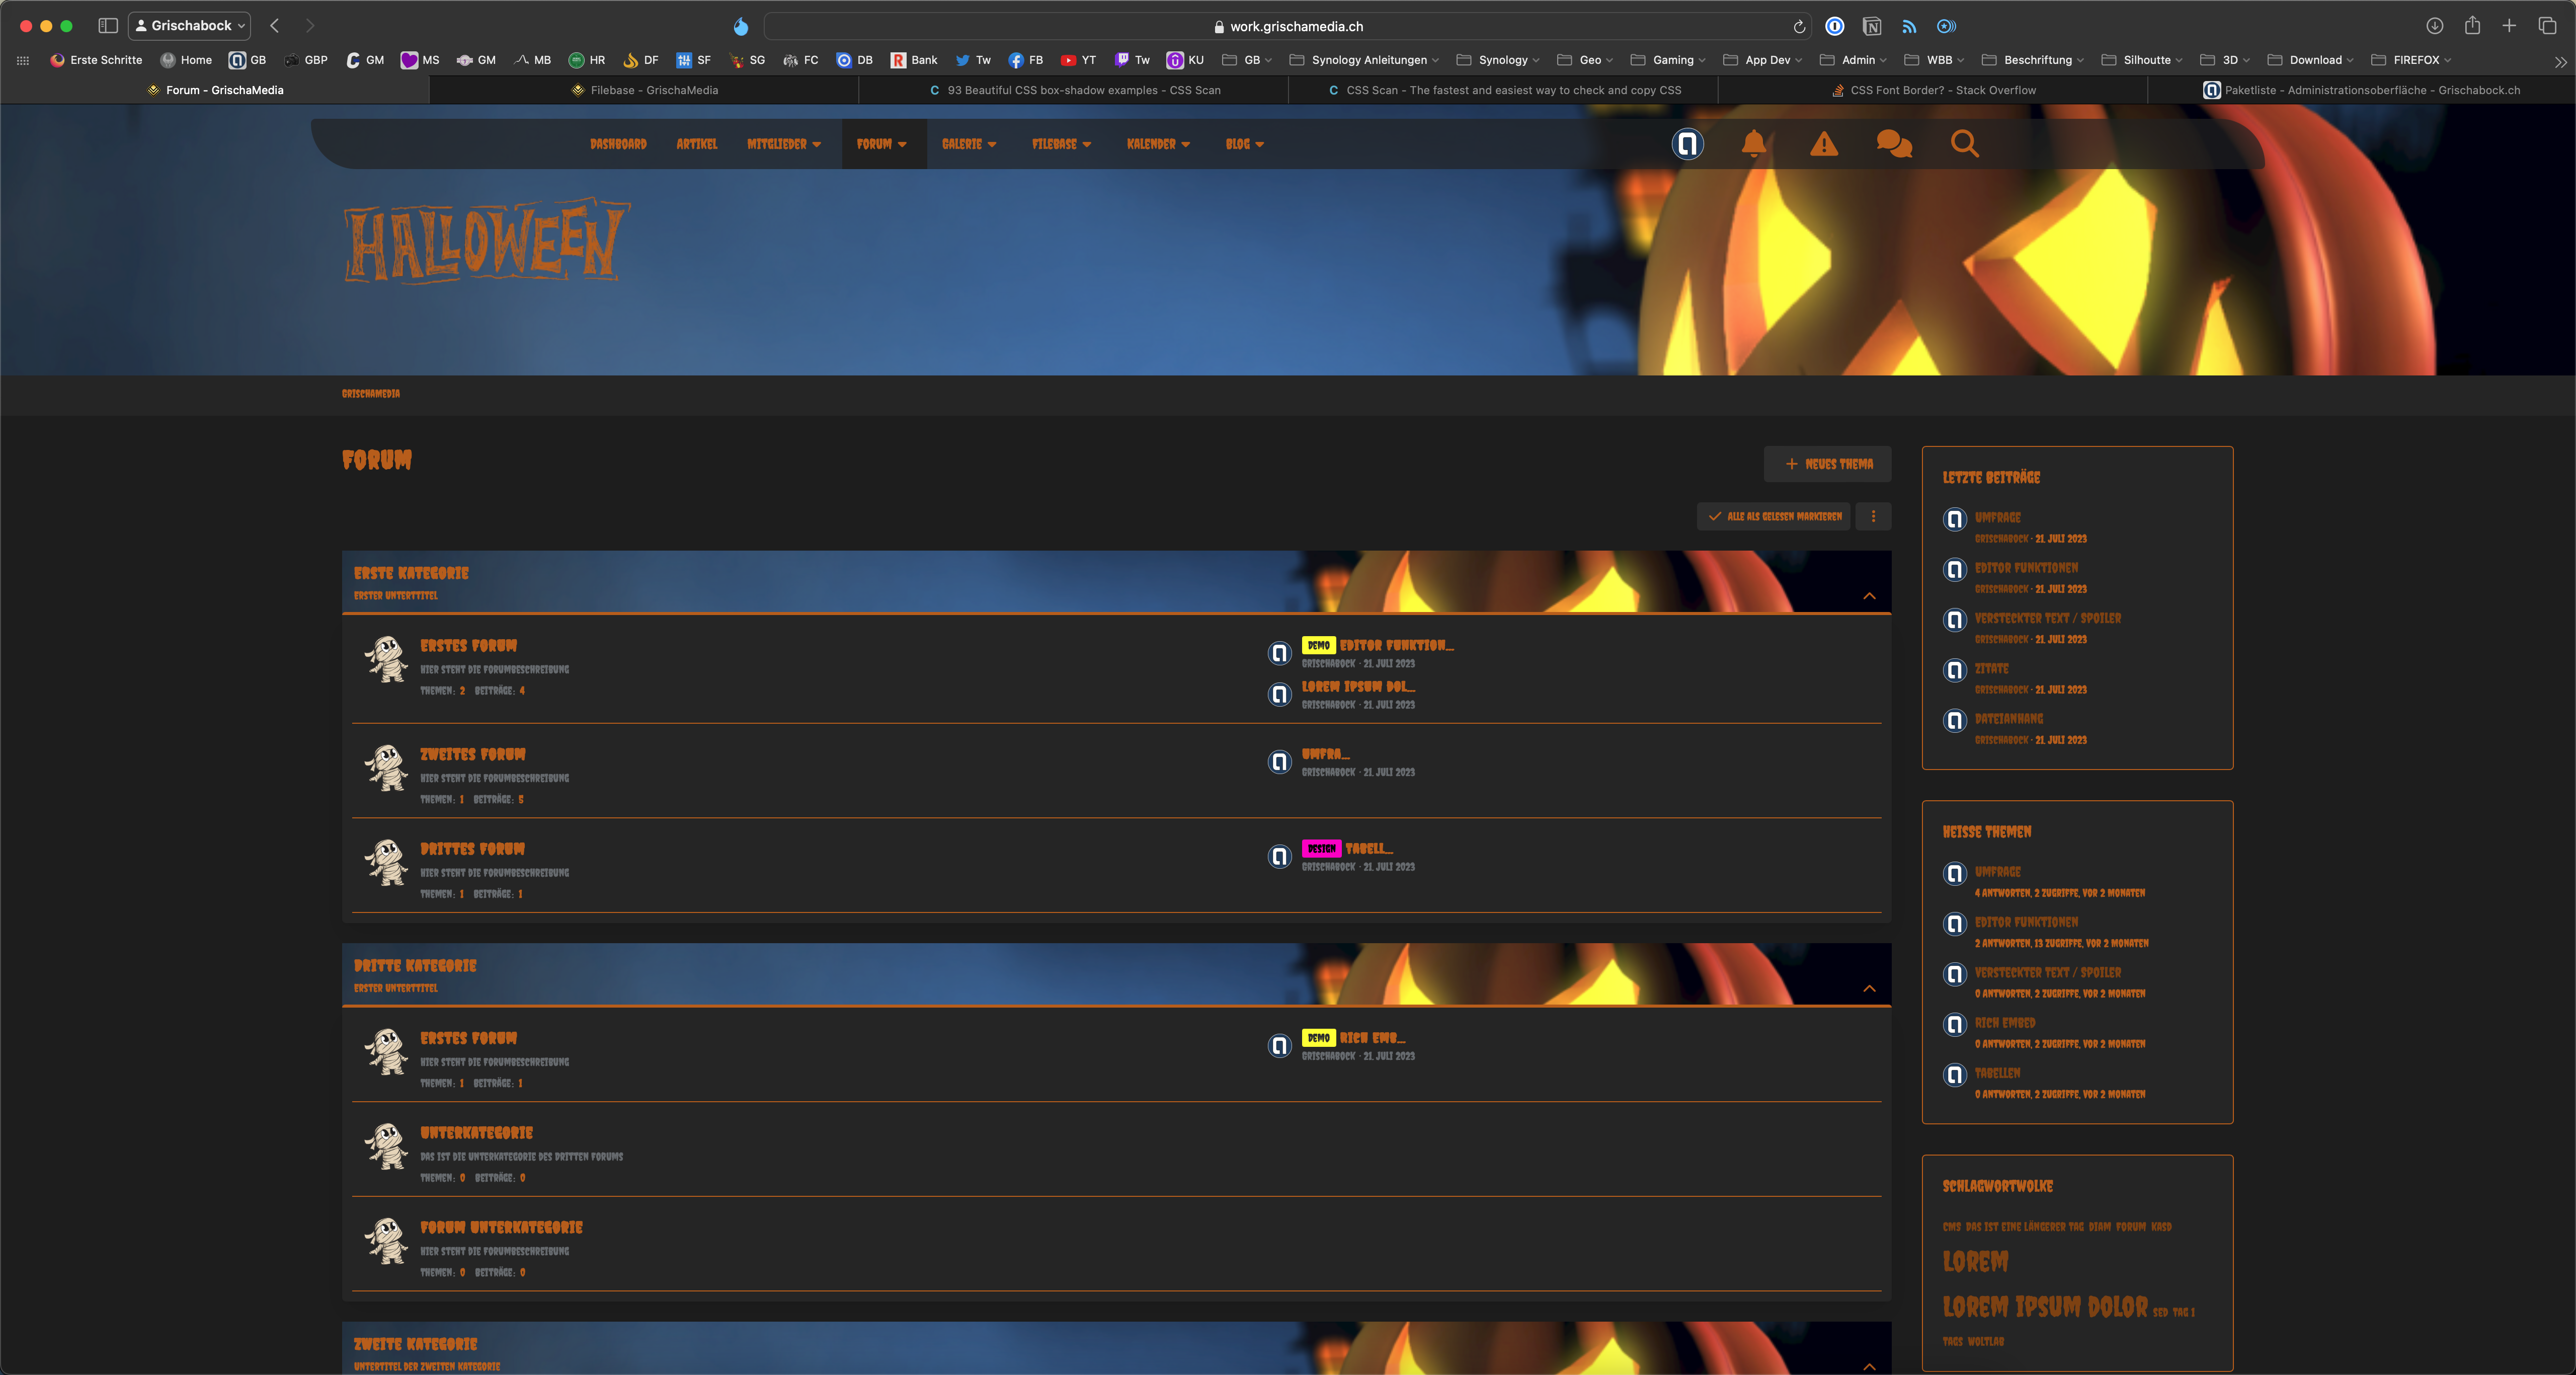Collapse the Dritte Kategorie section

click(1869, 989)
